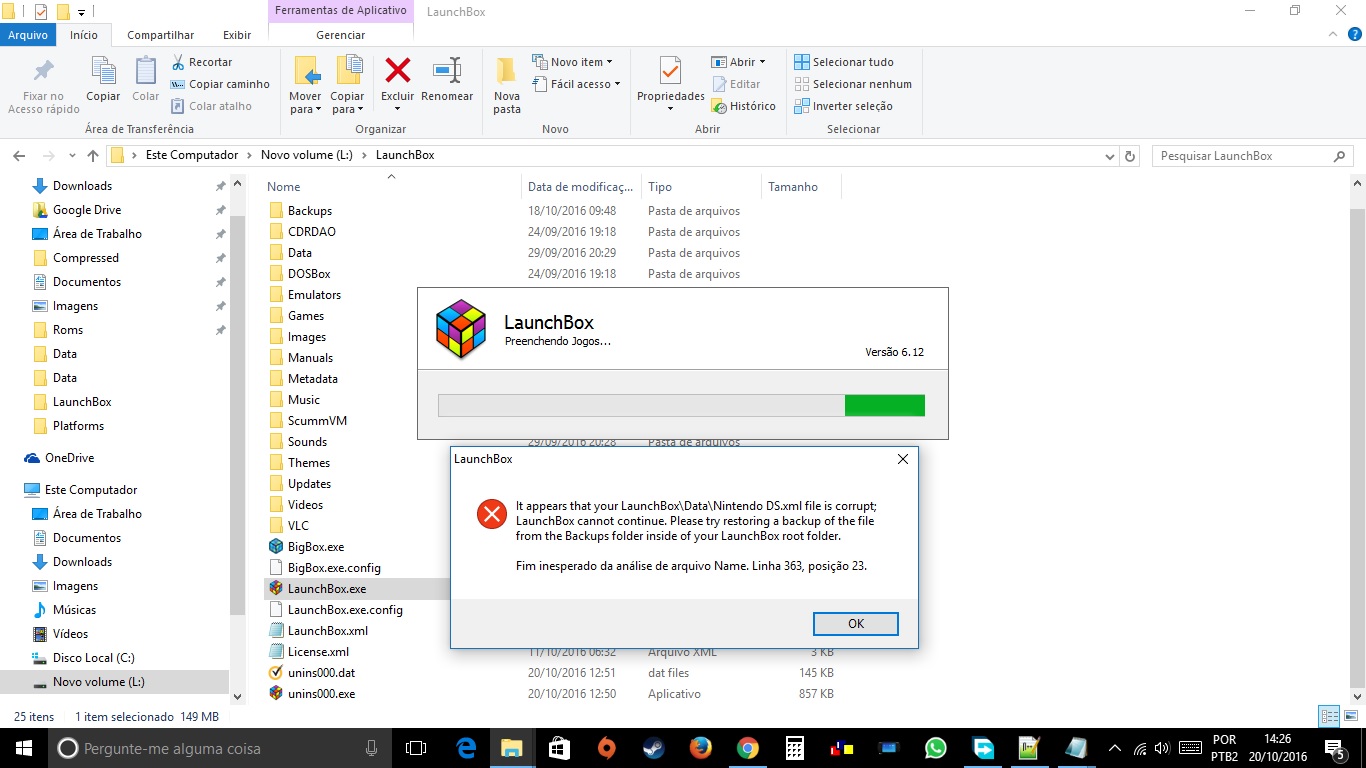Open the Edge browser taskbar icon

466,748
